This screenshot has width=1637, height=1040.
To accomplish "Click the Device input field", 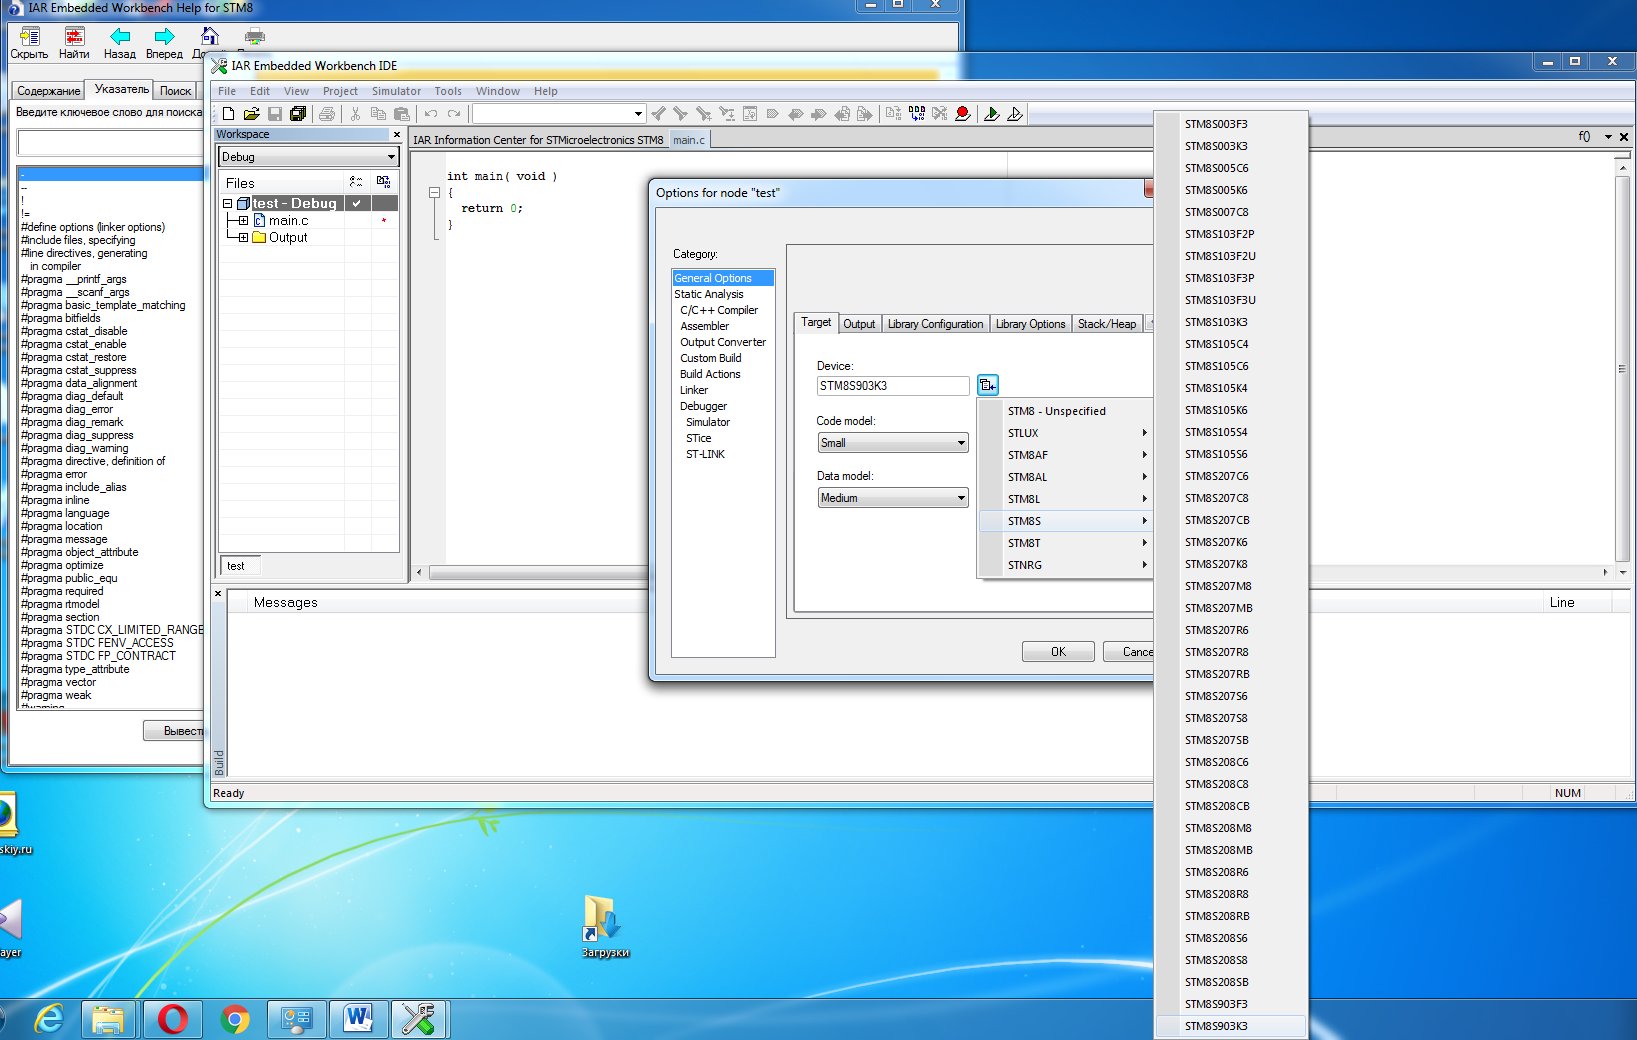I will (x=893, y=386).
